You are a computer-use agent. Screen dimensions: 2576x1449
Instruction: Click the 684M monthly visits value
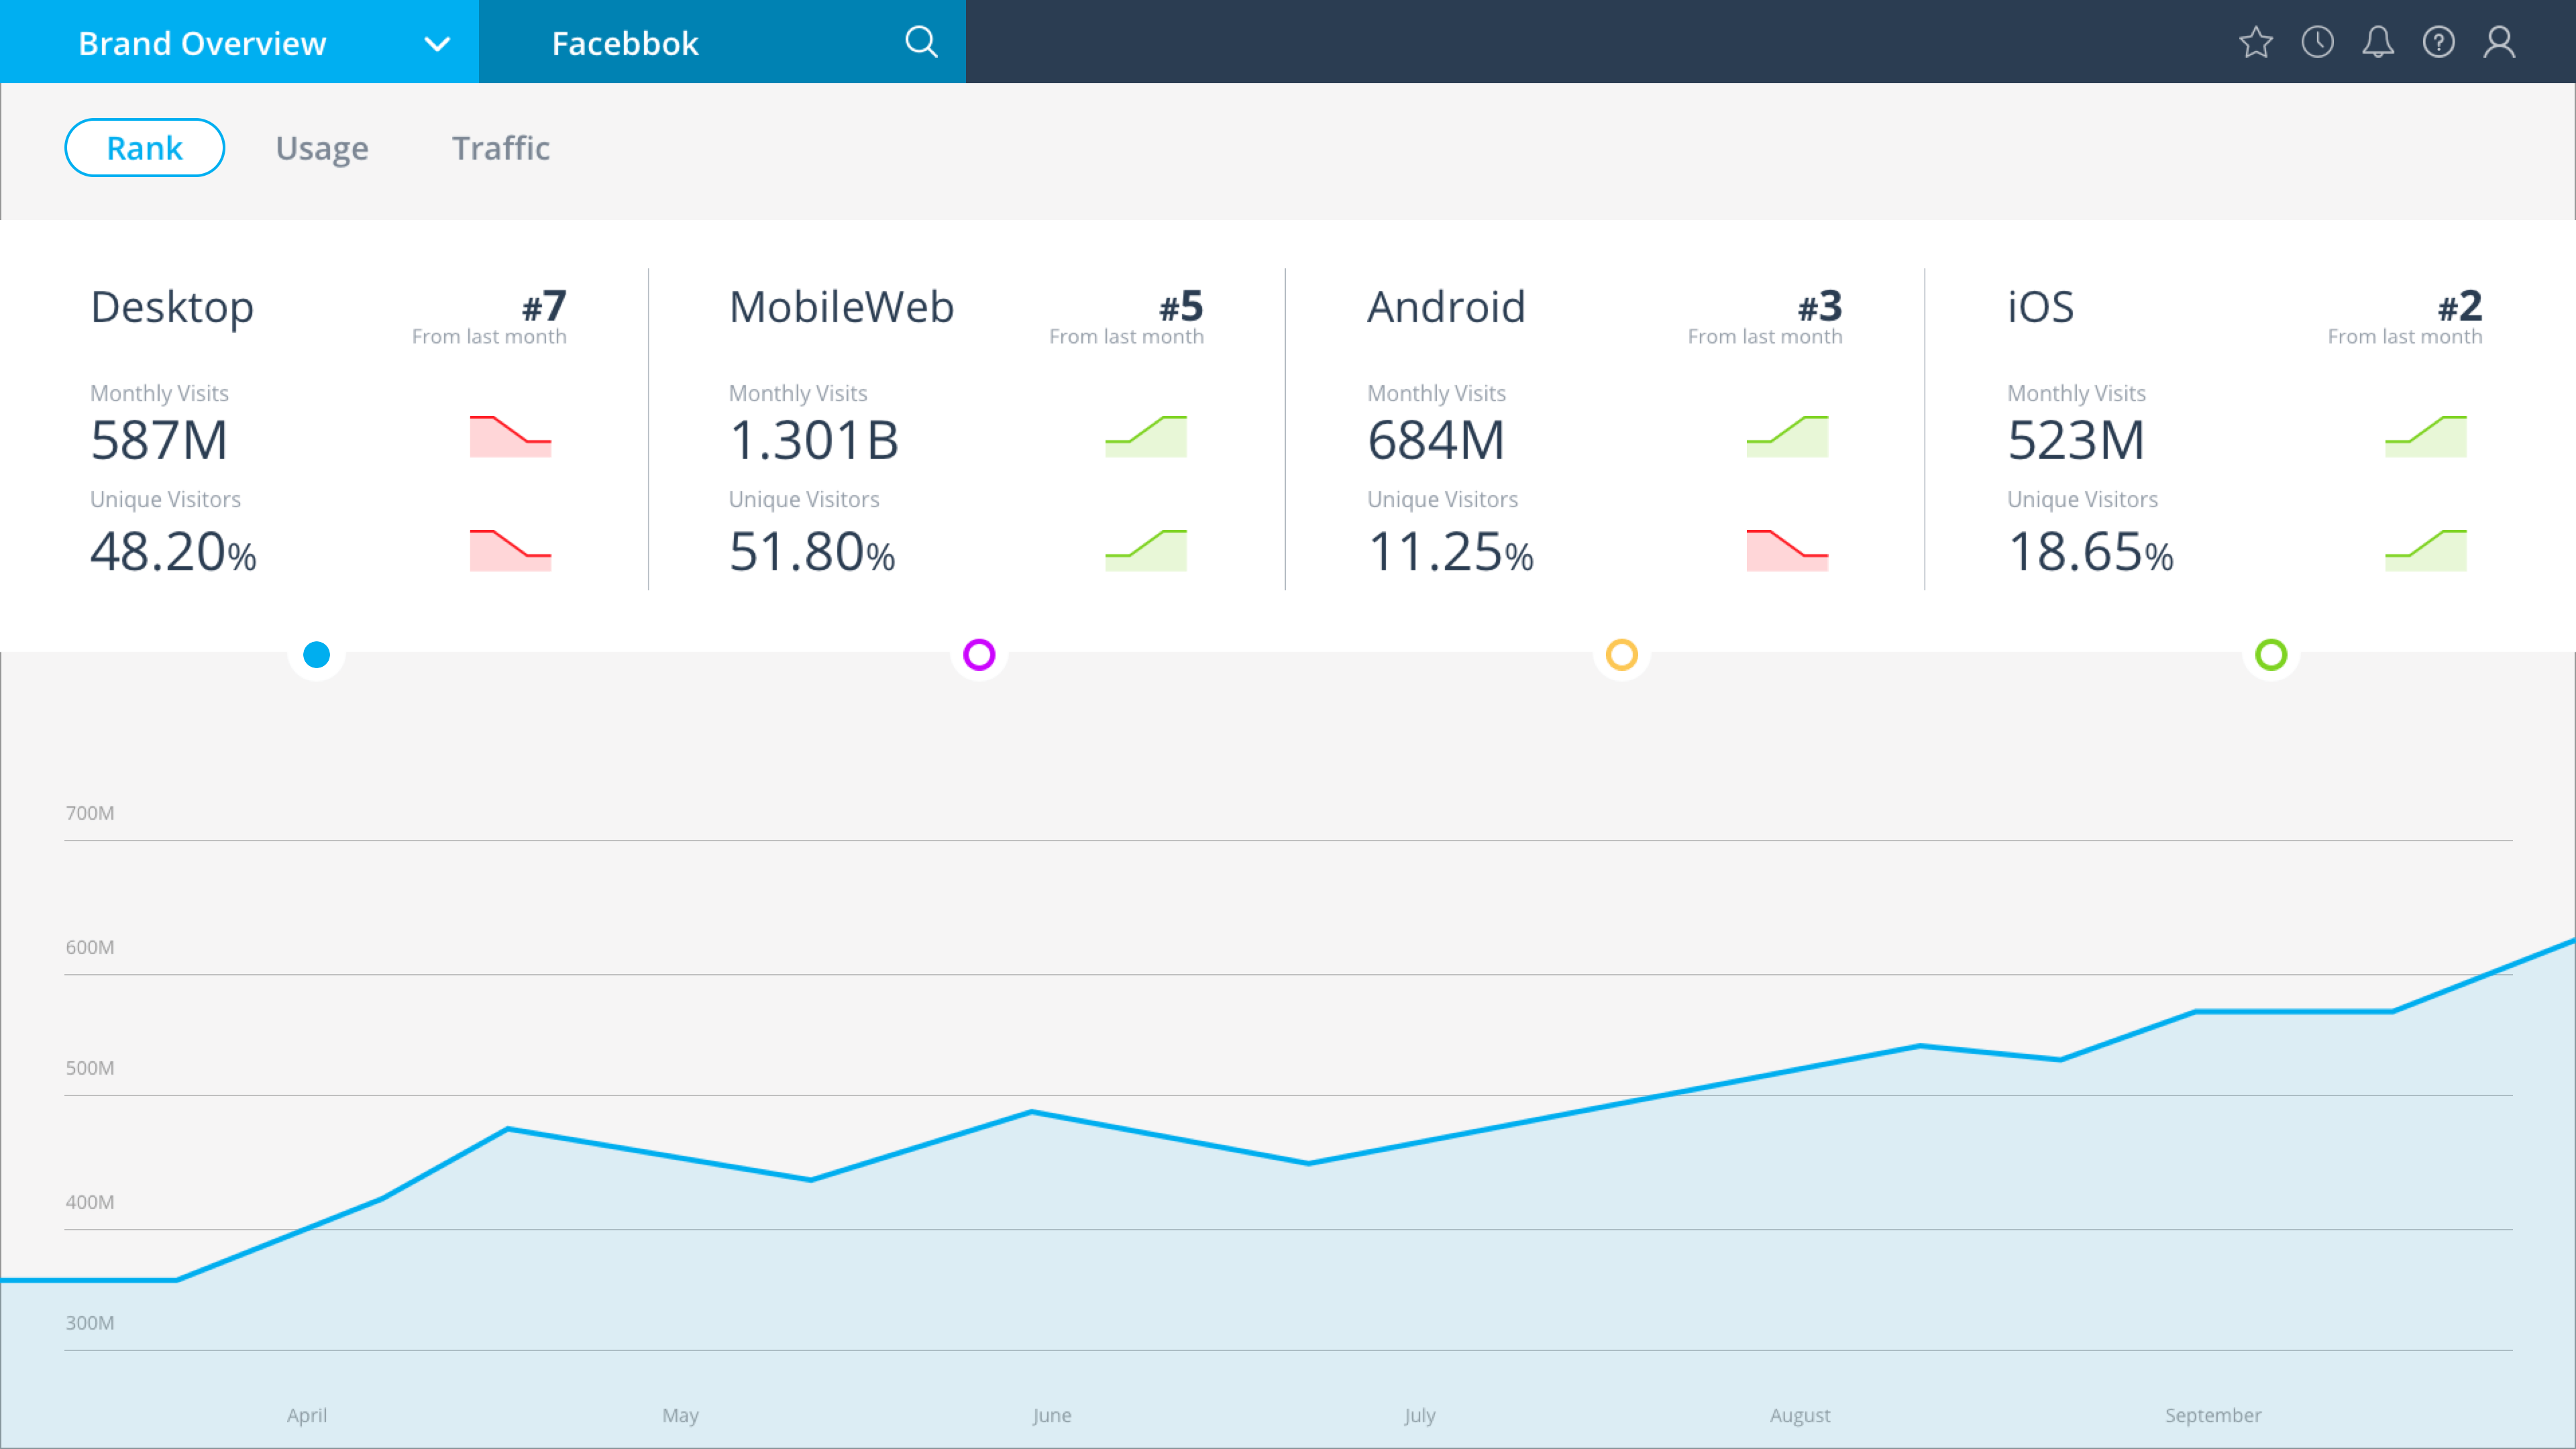click(x=1436, y=440)
